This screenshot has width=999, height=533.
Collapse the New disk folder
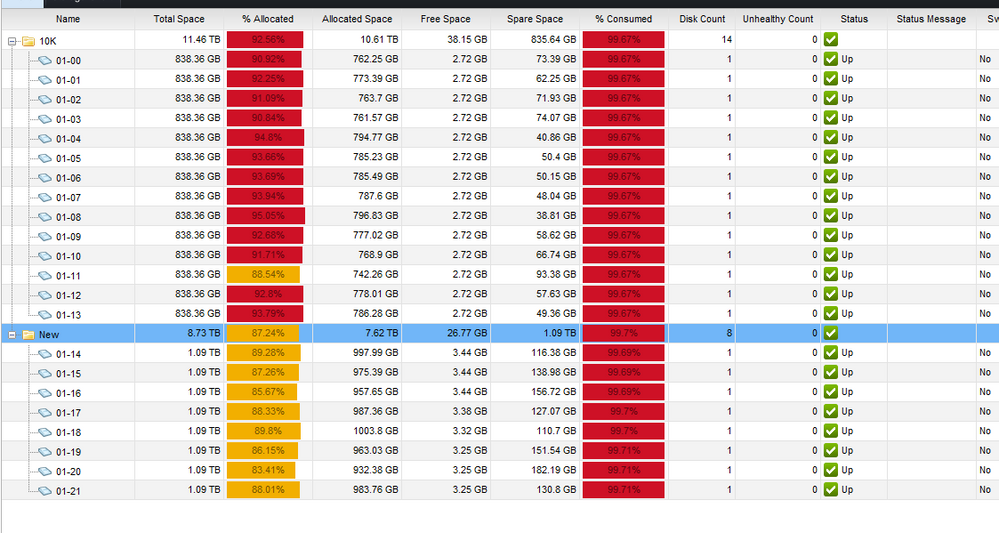[x=12, y=334]
